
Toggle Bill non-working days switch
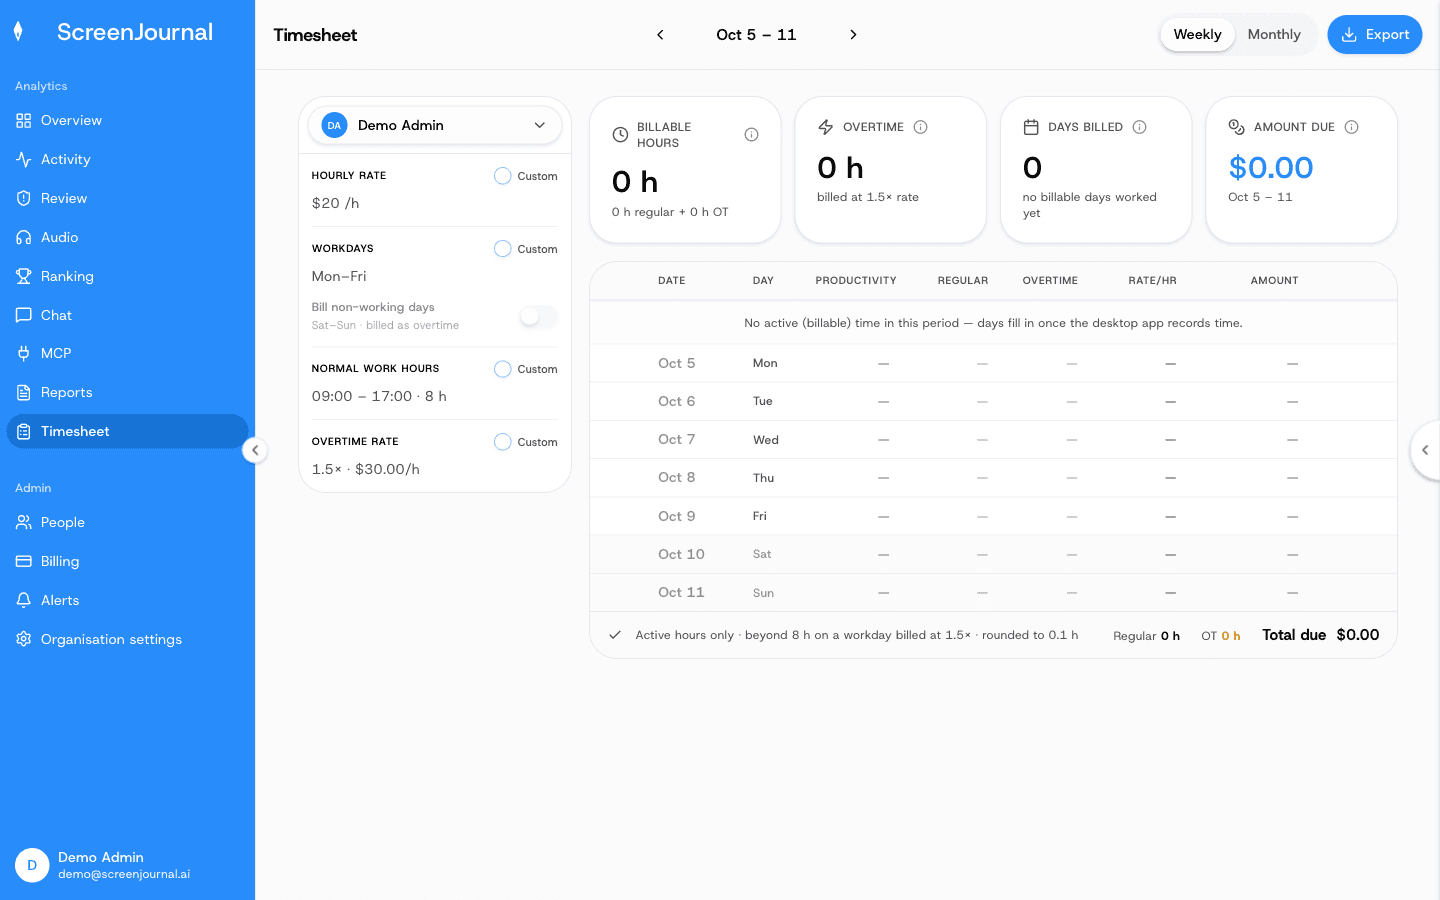[539, 316]
